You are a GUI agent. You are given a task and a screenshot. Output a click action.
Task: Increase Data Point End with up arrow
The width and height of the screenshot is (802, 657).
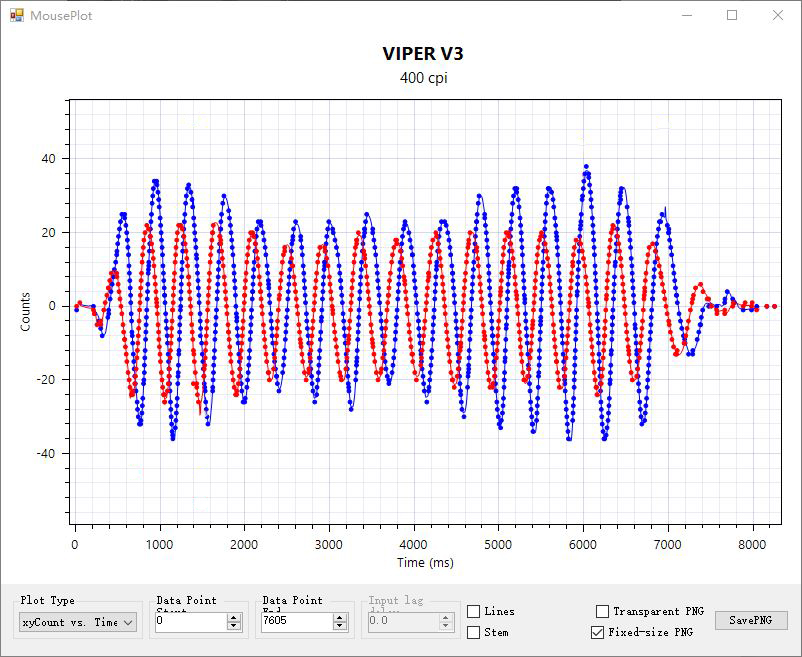[x=340, y=618]
